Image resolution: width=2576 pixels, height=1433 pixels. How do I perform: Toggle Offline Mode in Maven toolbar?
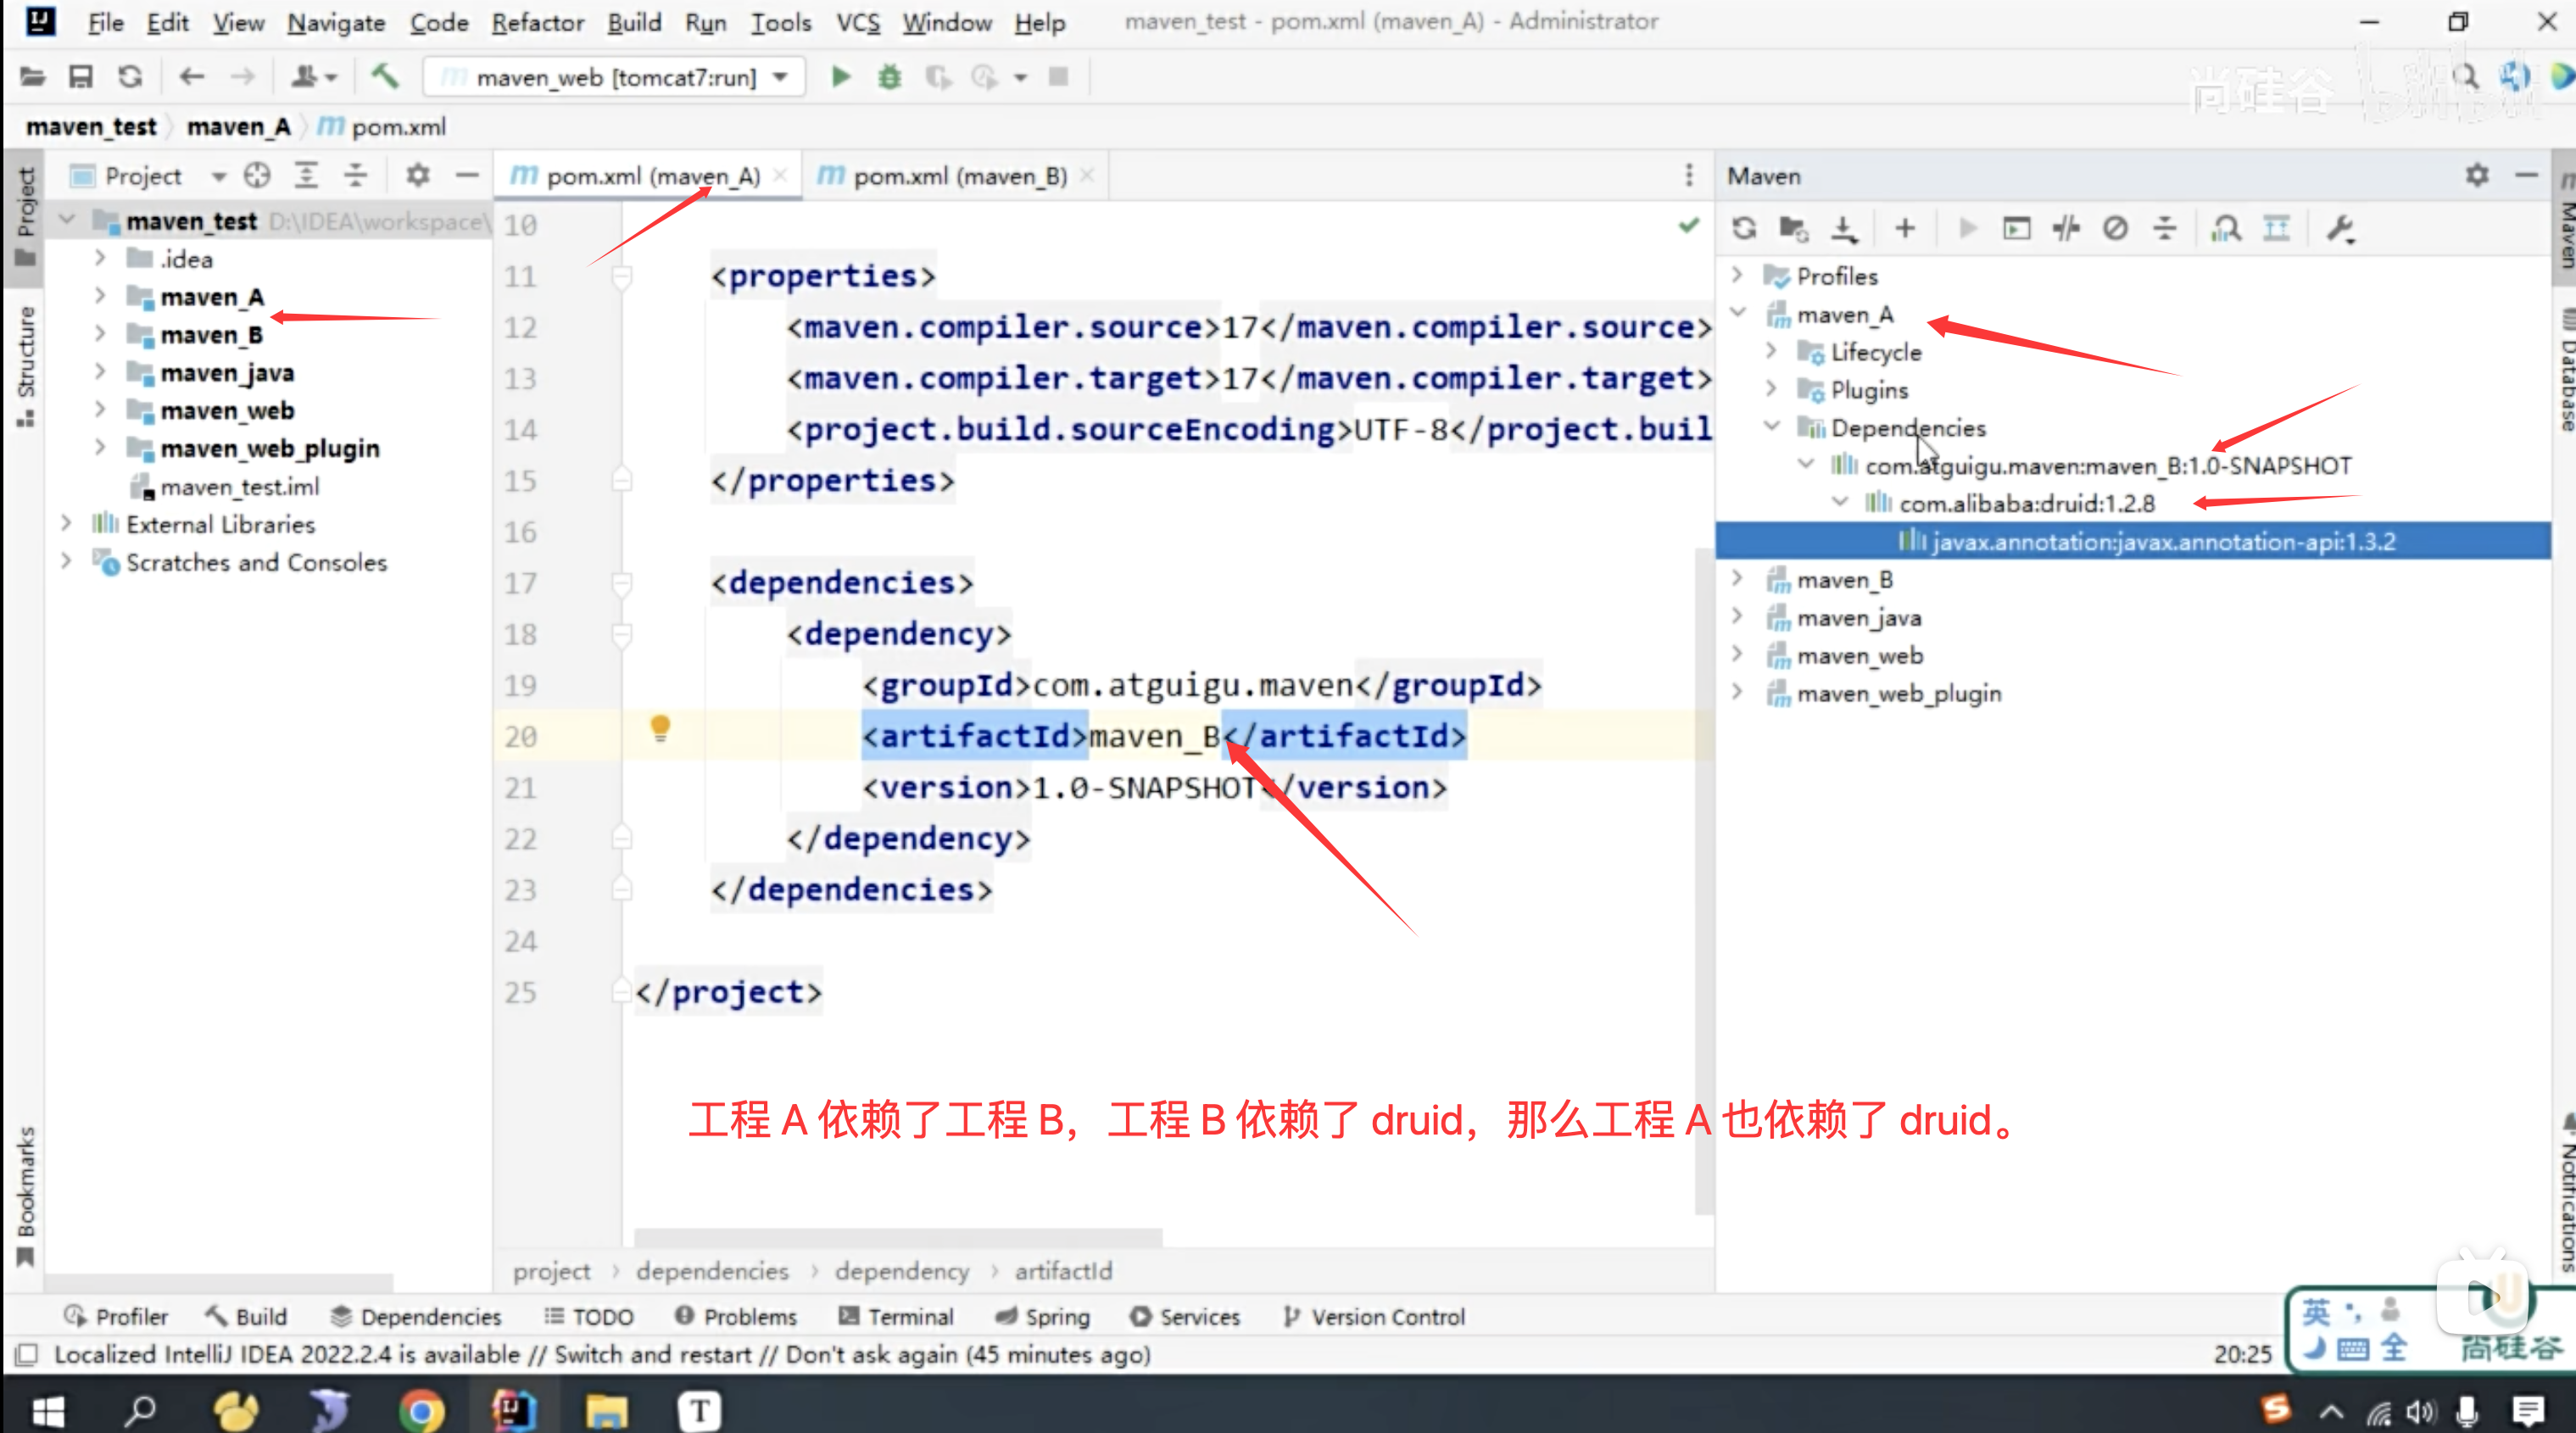pos(2066,229)
